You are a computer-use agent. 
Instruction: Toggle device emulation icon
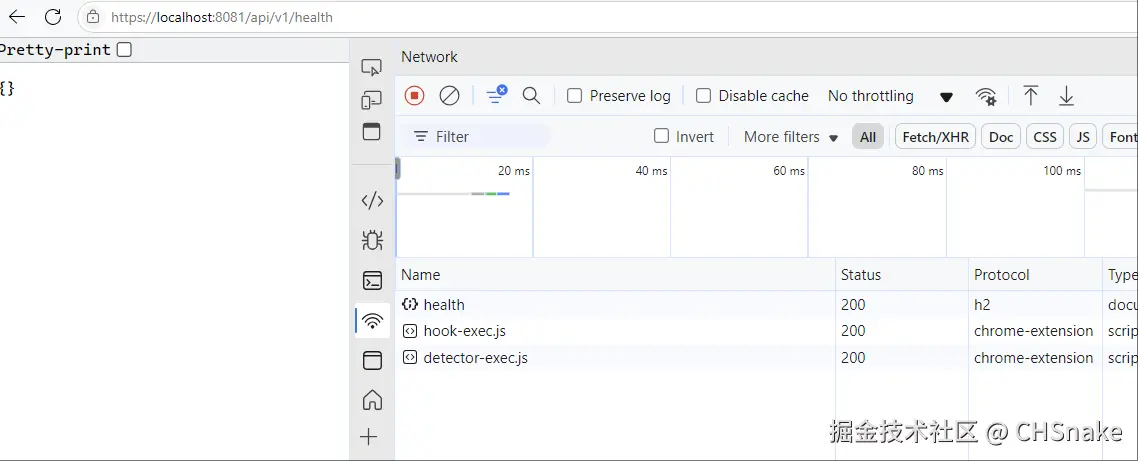[x=372, y=100]
